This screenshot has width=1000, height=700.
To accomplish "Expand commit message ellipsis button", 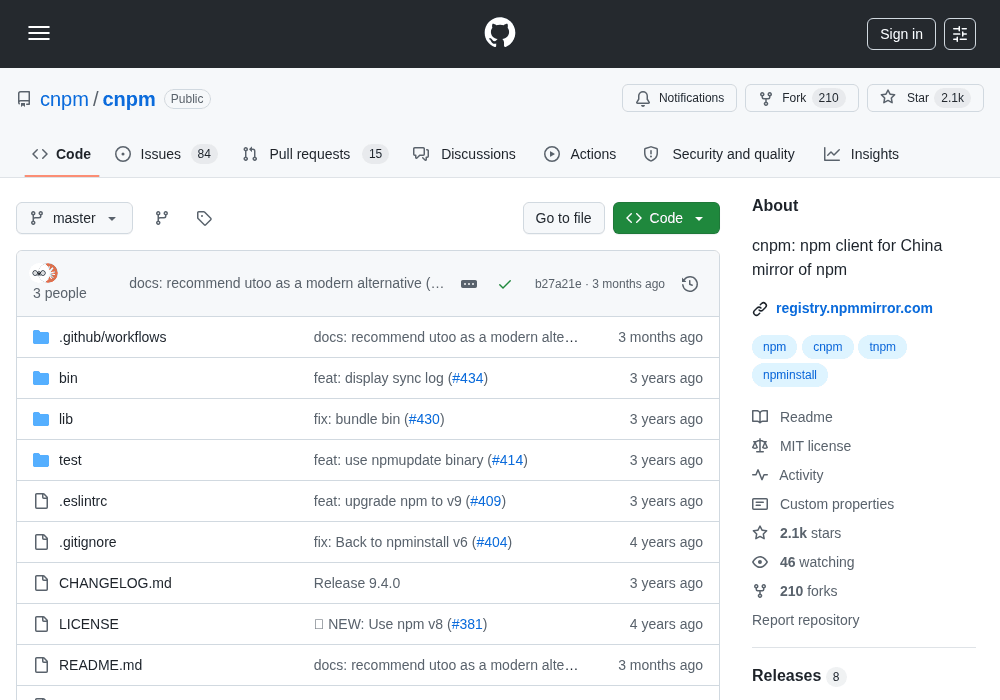I will (x=469, y=284).
